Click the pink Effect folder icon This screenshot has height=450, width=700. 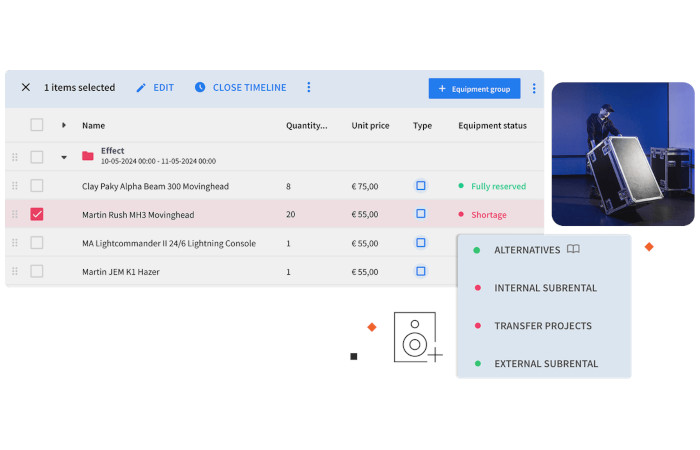coord(88,156)
